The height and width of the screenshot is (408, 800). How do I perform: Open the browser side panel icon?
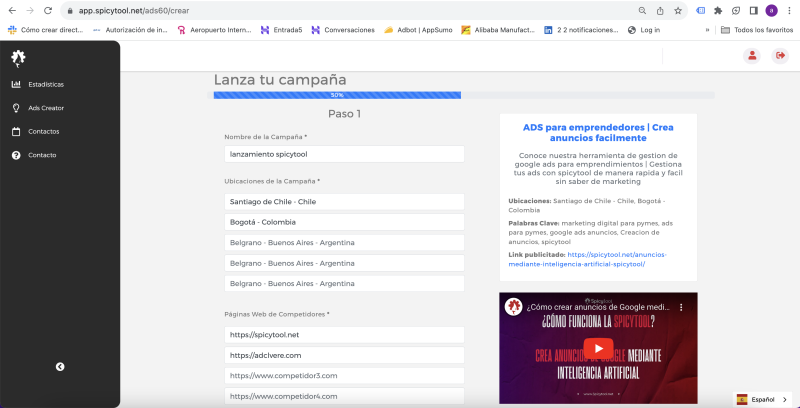click(754, 11)
